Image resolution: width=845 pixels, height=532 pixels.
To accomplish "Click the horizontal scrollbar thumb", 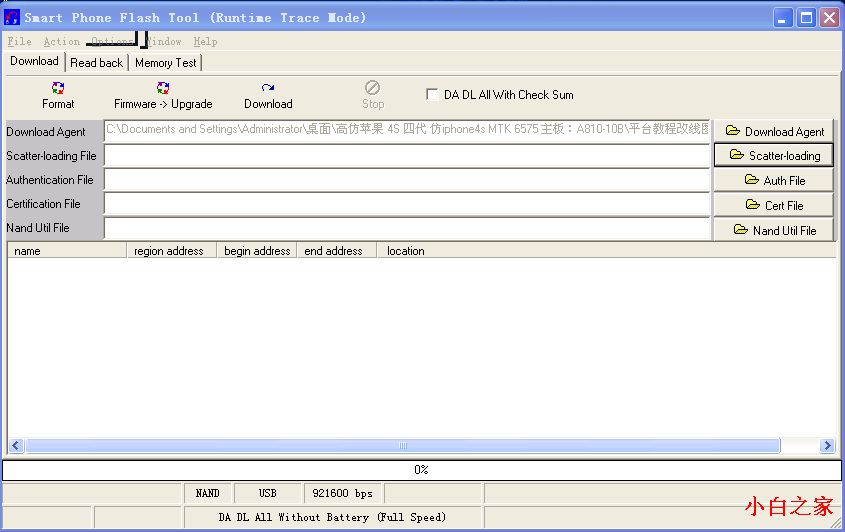I will point(403,445).
